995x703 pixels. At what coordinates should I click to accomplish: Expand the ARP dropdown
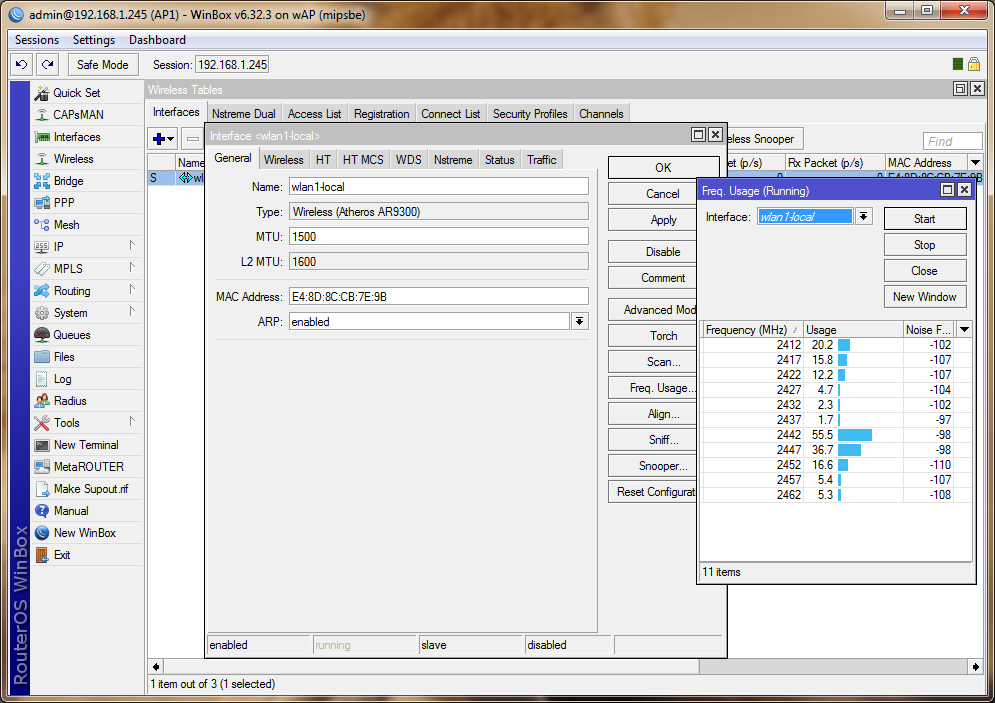pyautogui.click(x=579, y=322)
